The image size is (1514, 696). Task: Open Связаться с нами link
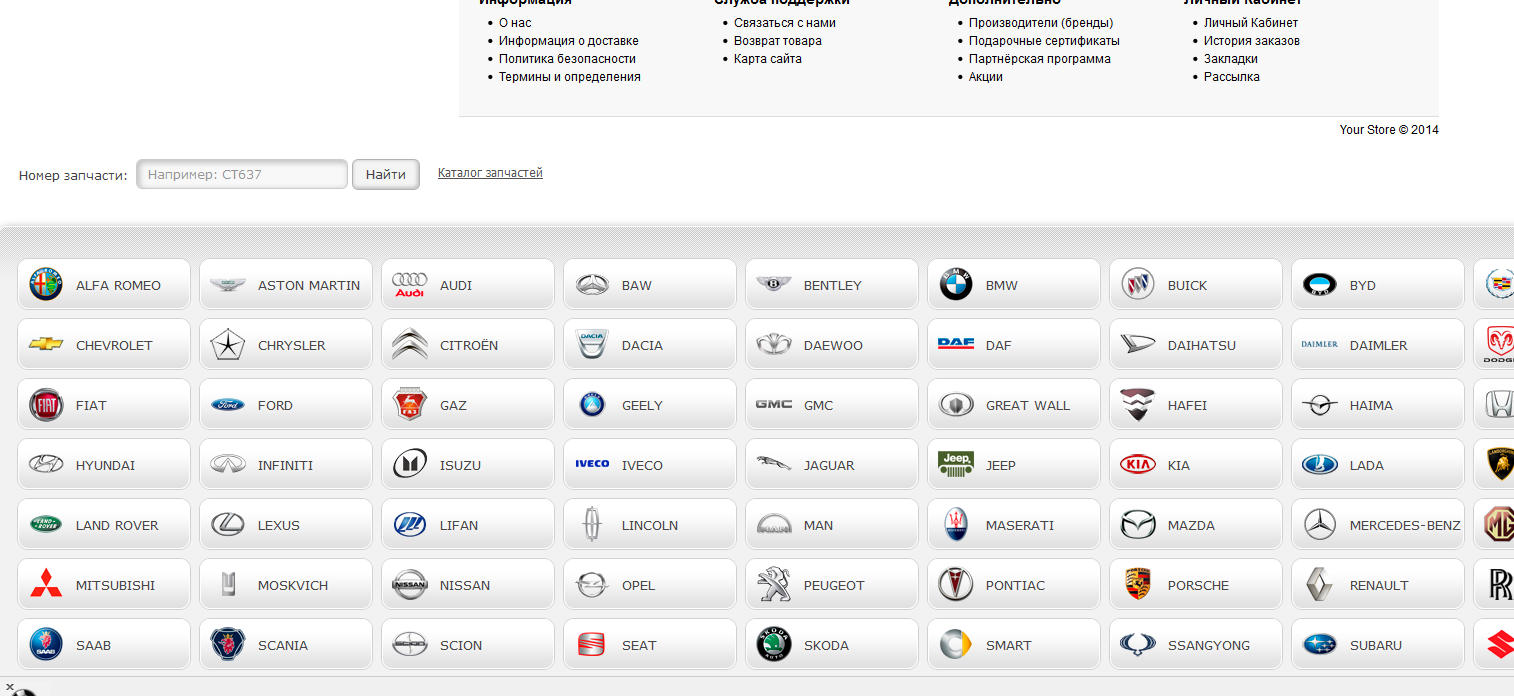[x=785, y=23]
